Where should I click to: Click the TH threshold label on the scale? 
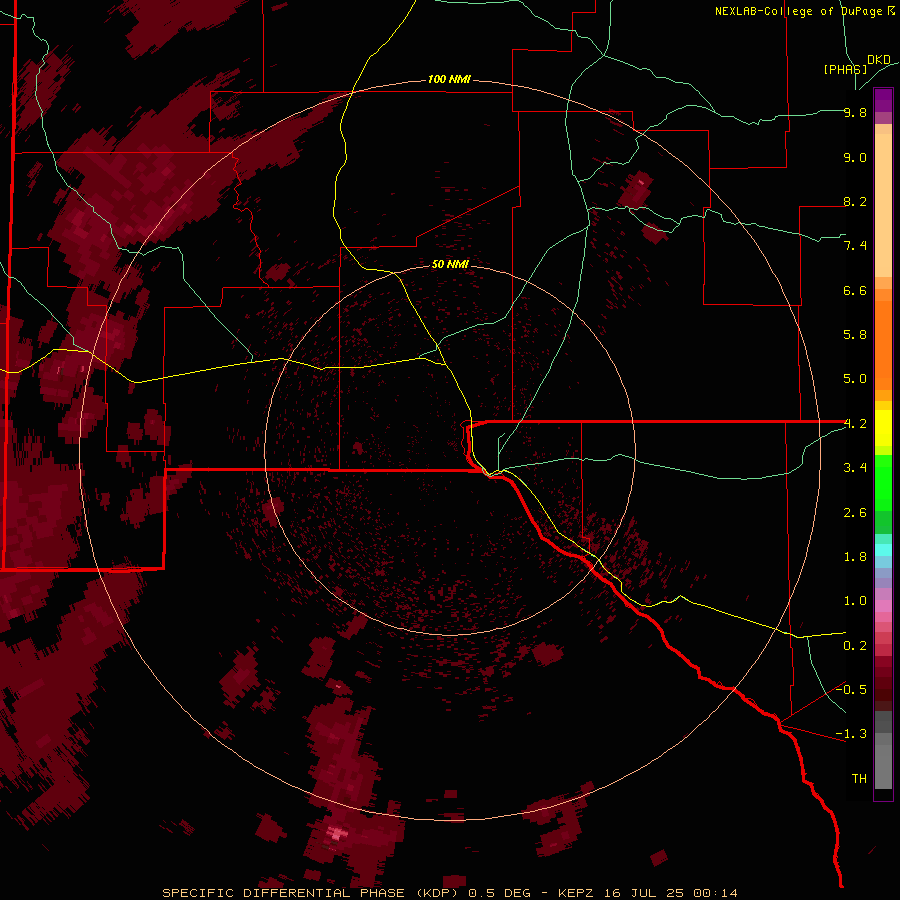[x=859, y=779]
